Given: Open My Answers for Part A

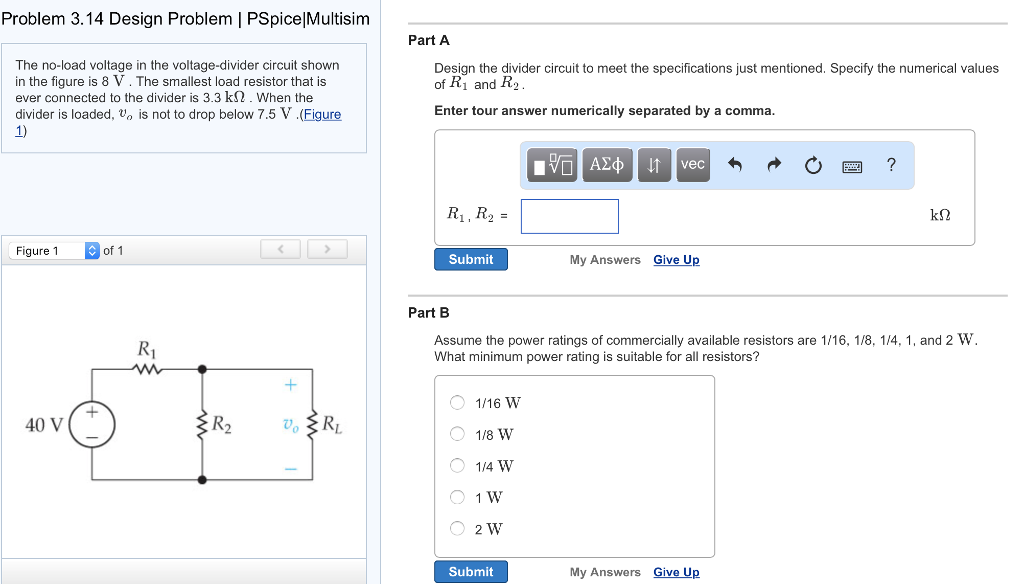Looking at the screenshot, I should 605,260.
